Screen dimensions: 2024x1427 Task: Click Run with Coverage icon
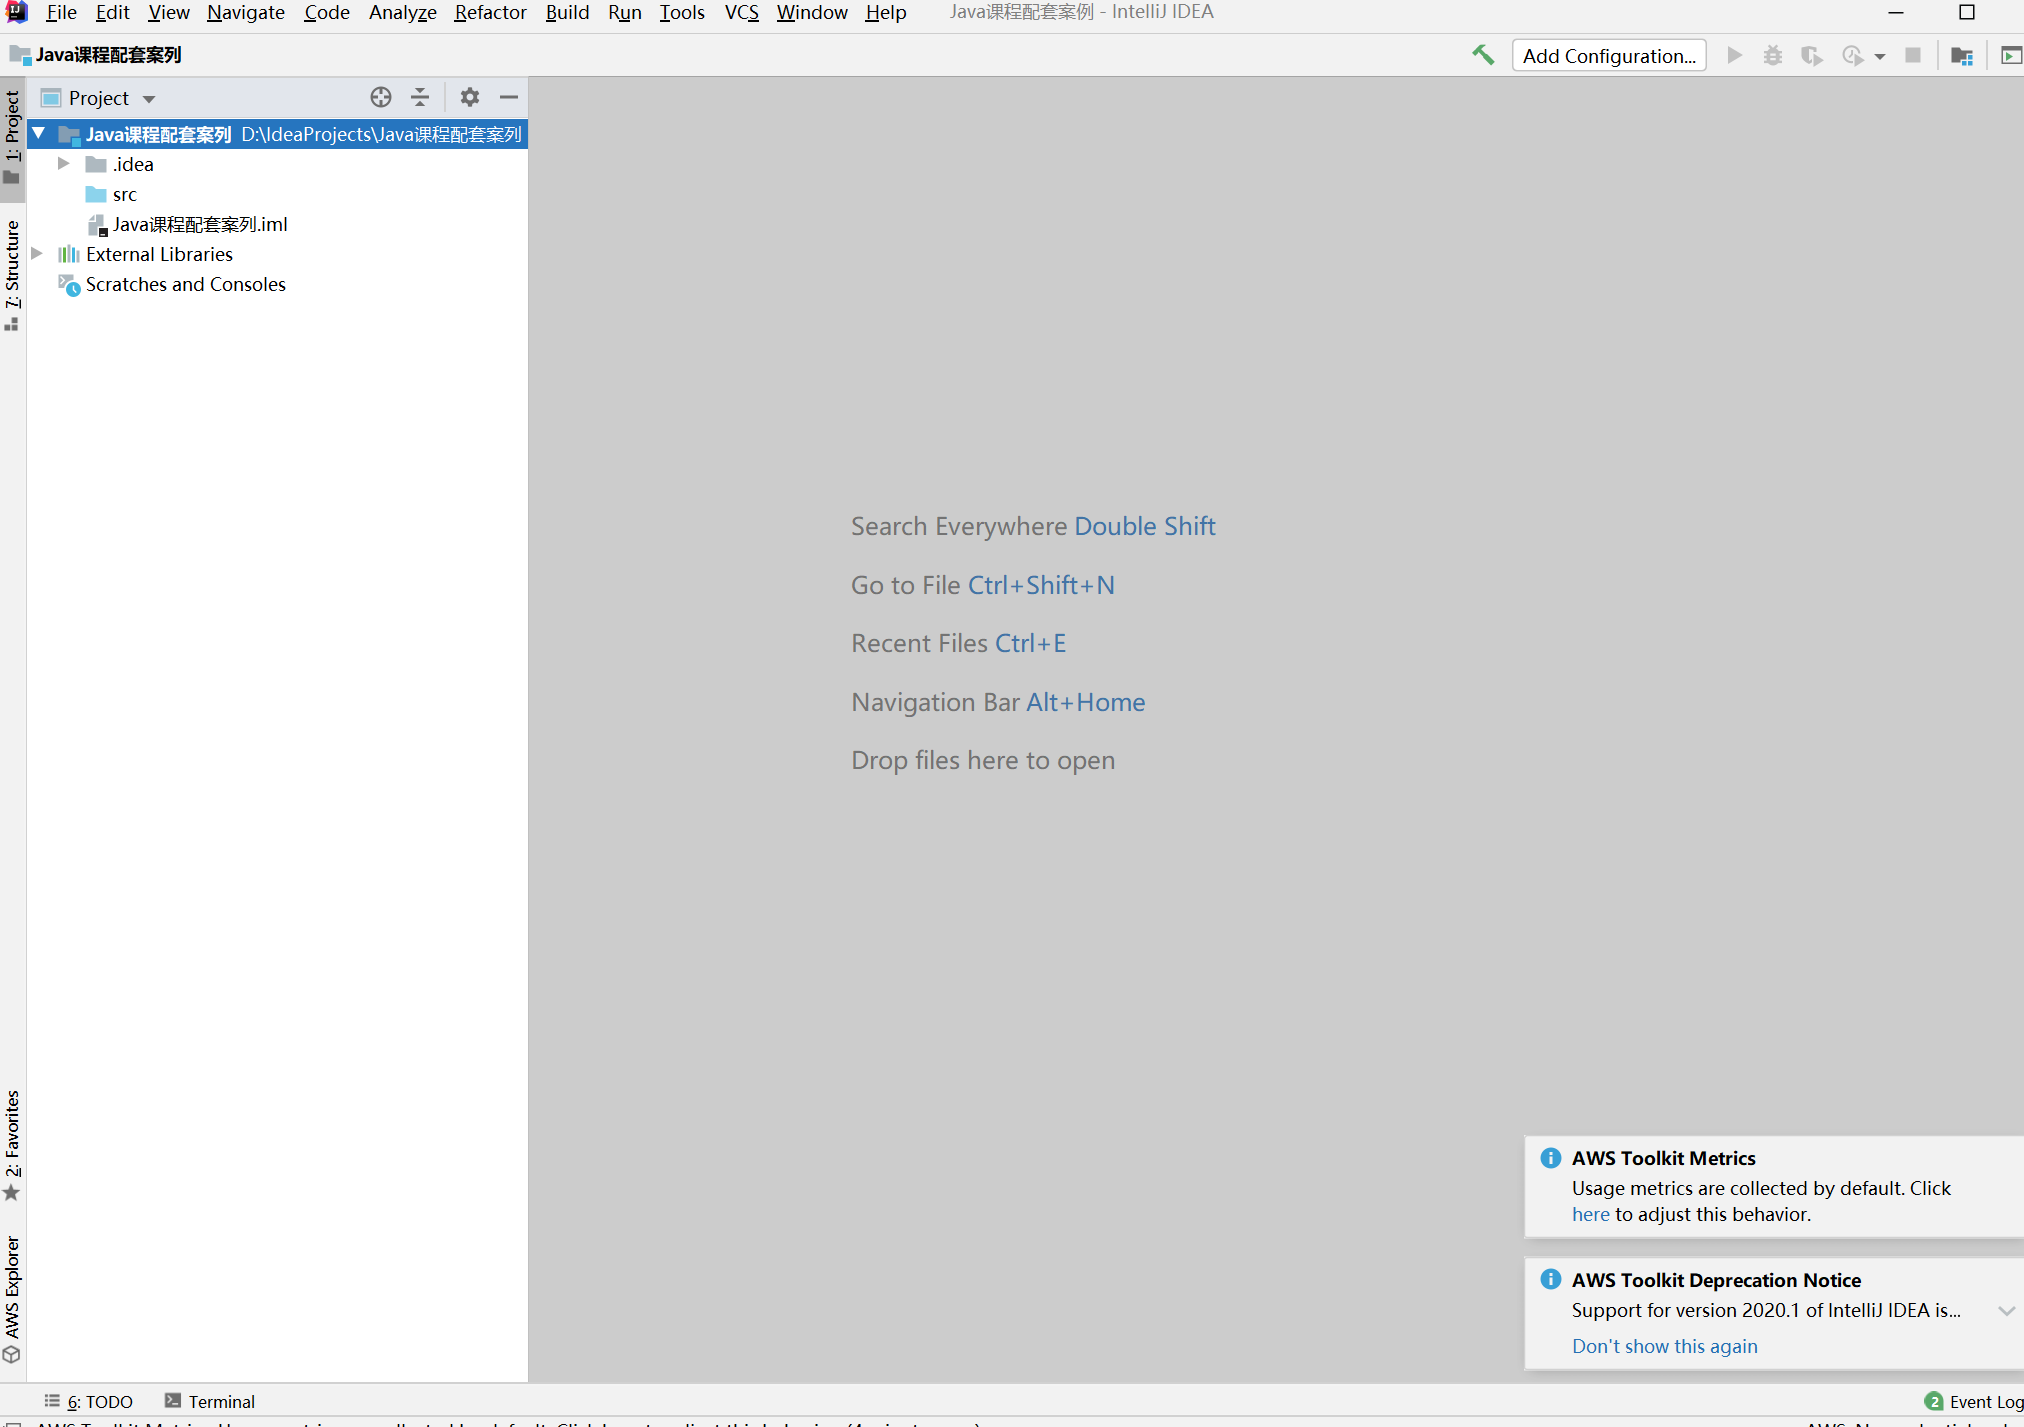coord(1811,56)
